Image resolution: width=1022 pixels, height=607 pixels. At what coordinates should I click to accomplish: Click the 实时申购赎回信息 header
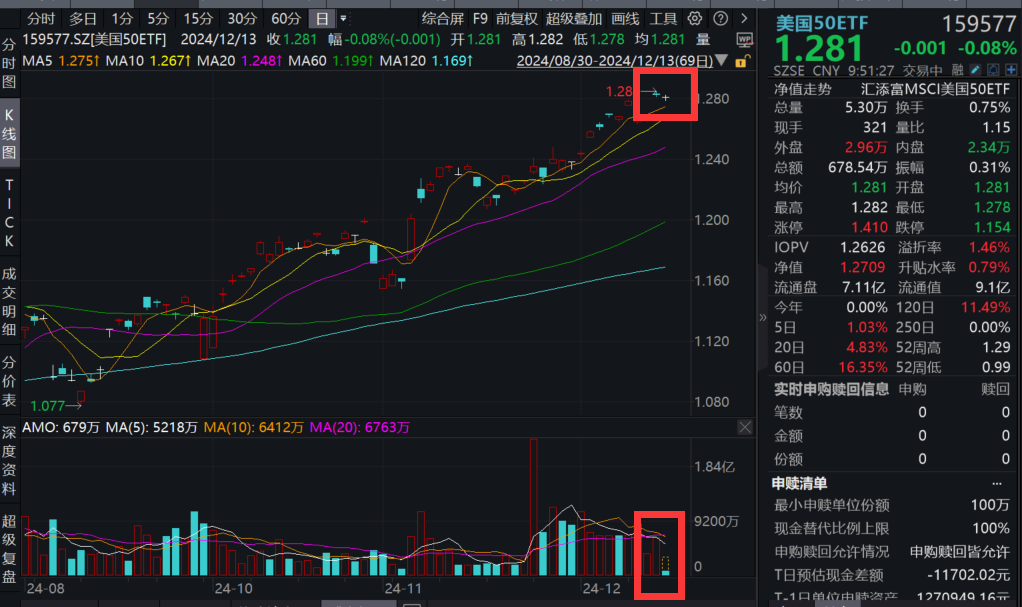click(831, 389)
